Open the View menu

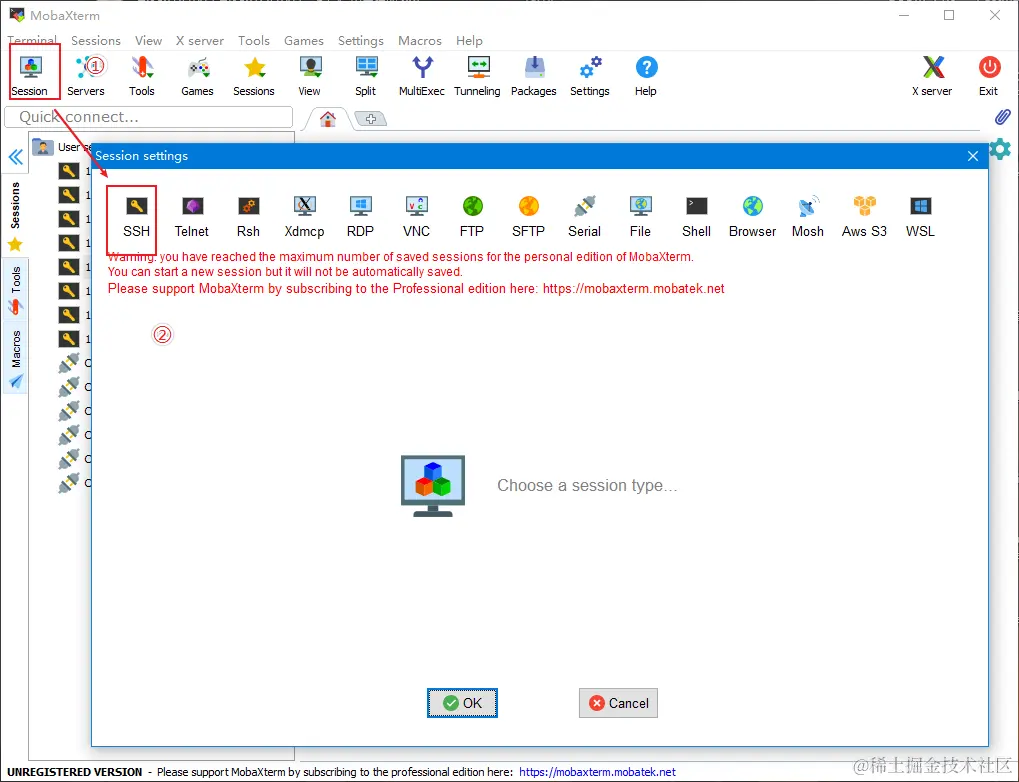[x=148, y=40]
